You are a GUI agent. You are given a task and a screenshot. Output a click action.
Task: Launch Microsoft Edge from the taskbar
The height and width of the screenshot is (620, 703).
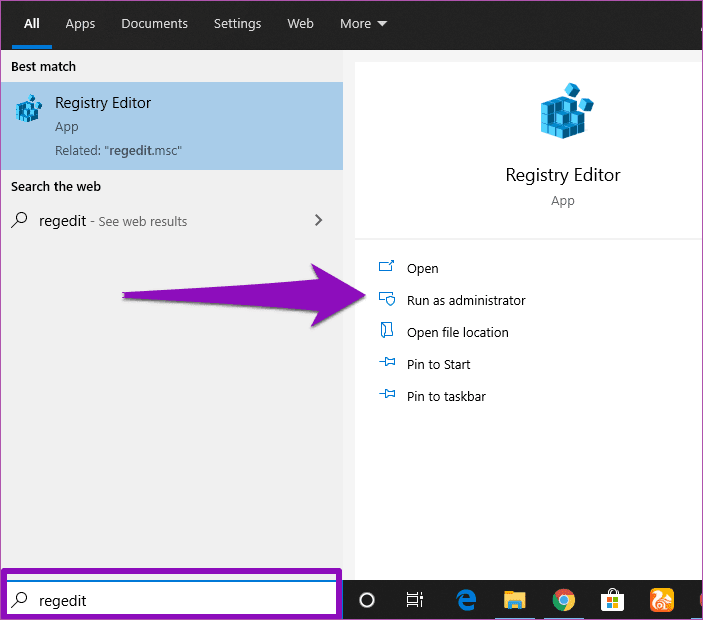coord(466,600)
